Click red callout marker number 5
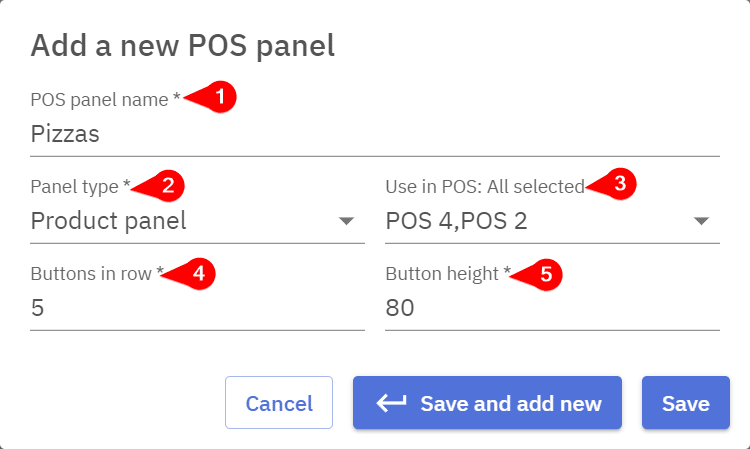This screenshot has height=449, width=750. coord(545,273)
